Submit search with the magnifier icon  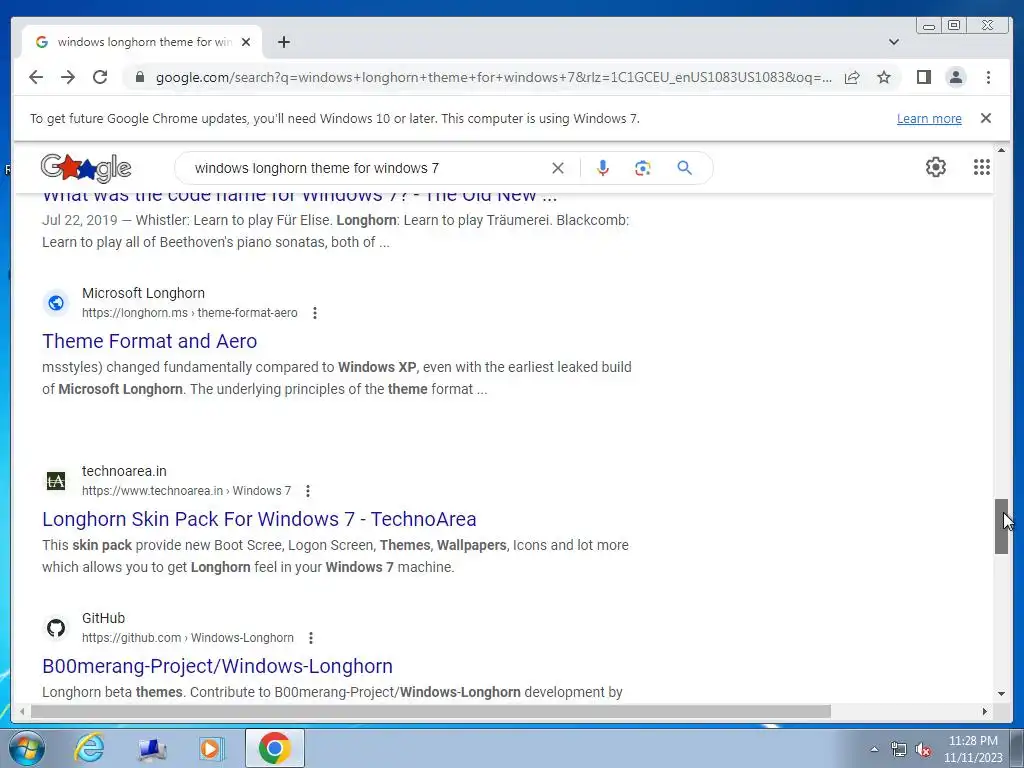tap(684, 168)
